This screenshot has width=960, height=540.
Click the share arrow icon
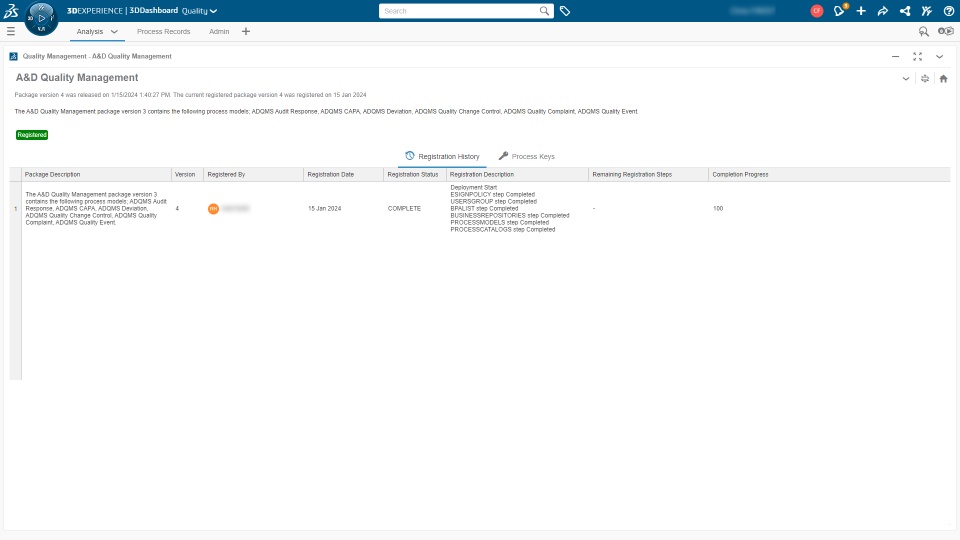883,11
